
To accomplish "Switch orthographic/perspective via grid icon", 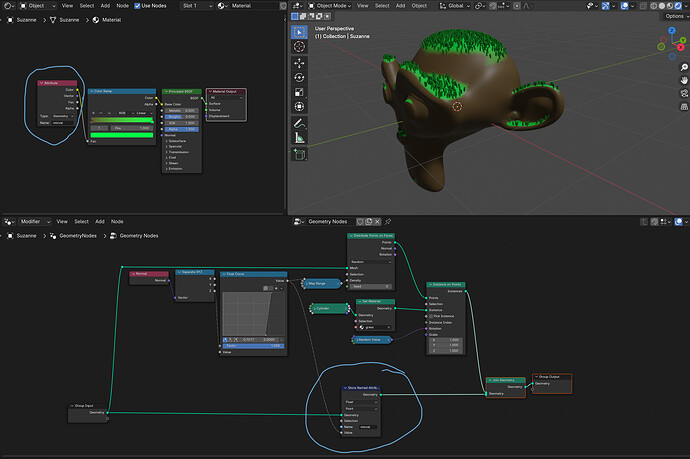I will (684, 106).
